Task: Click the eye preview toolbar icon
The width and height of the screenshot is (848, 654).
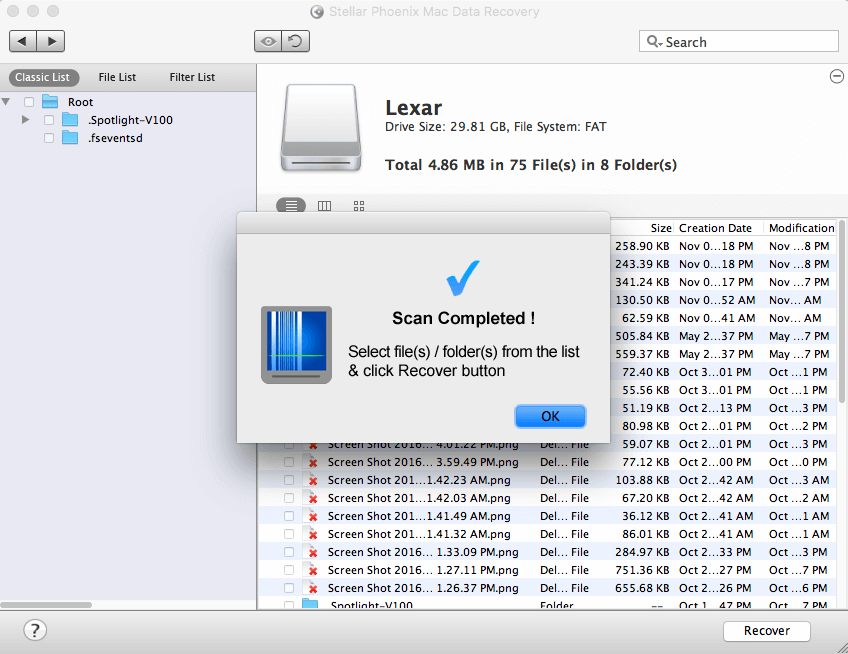Action: point(268,41)
